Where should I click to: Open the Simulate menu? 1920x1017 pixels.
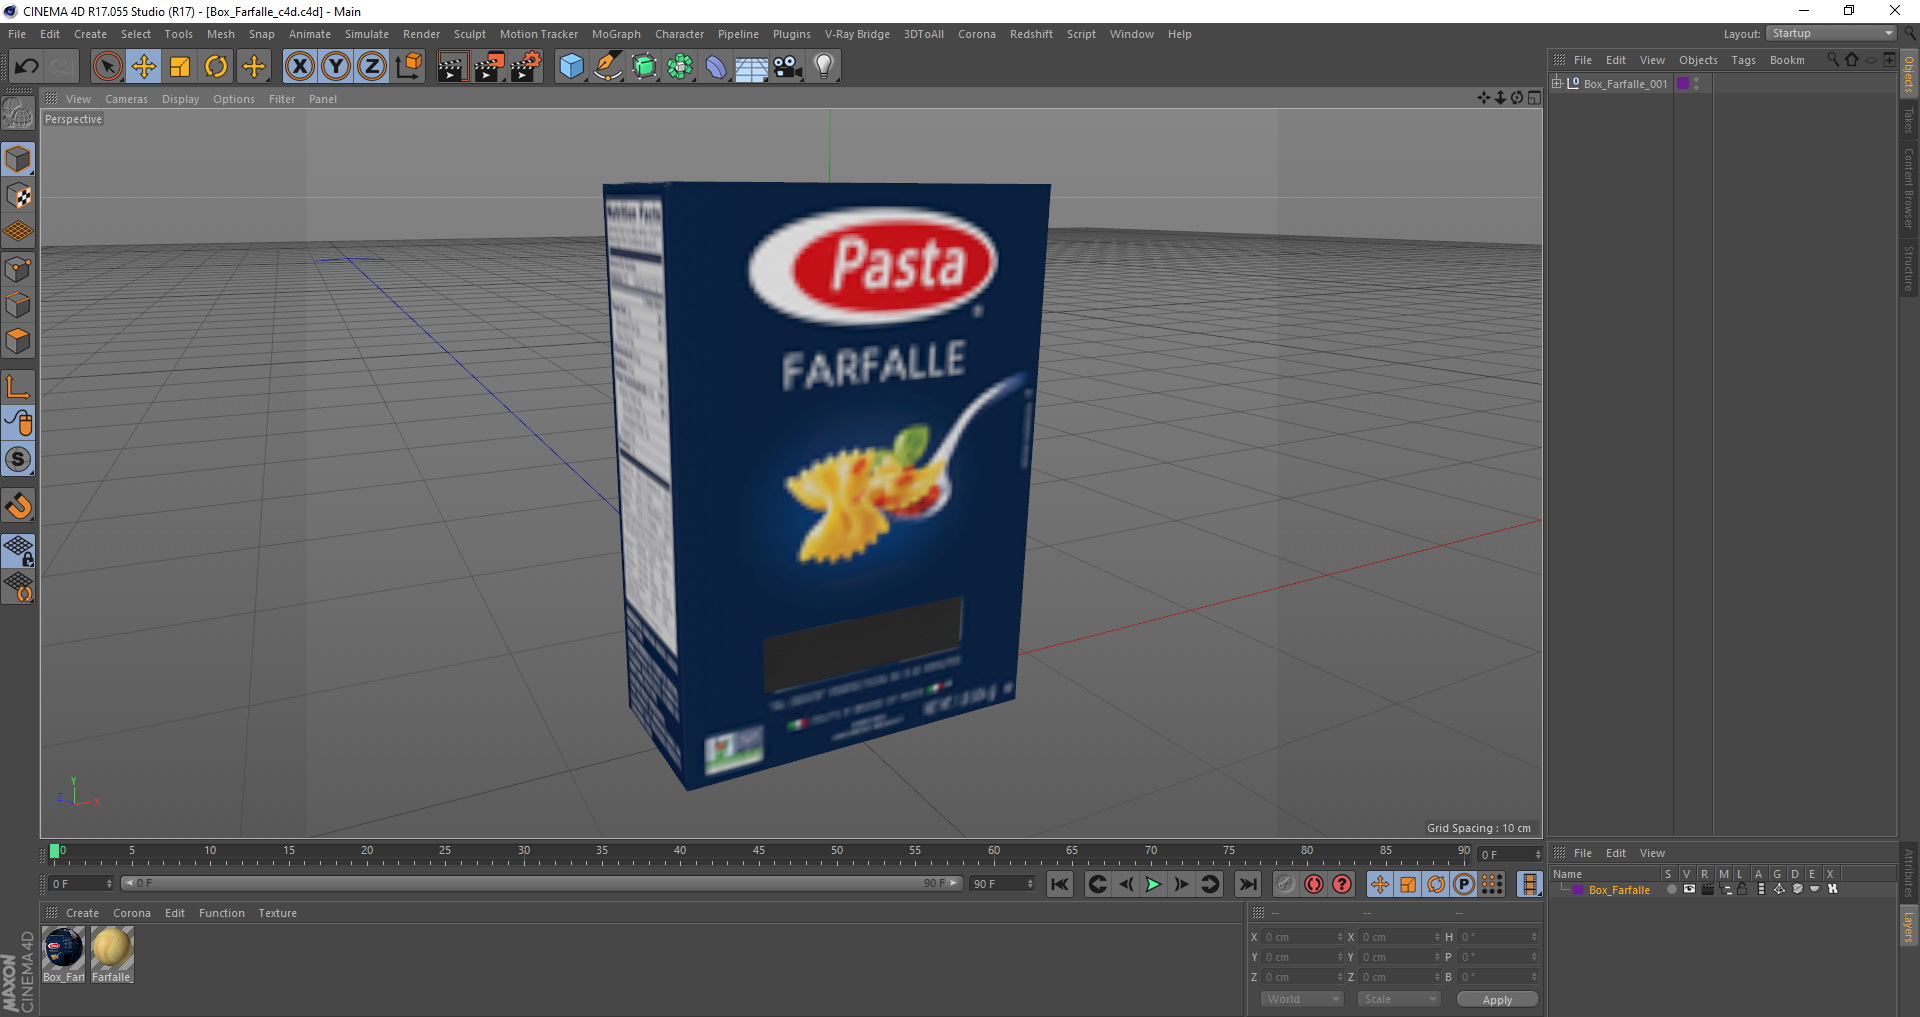(x=367, y=34)
